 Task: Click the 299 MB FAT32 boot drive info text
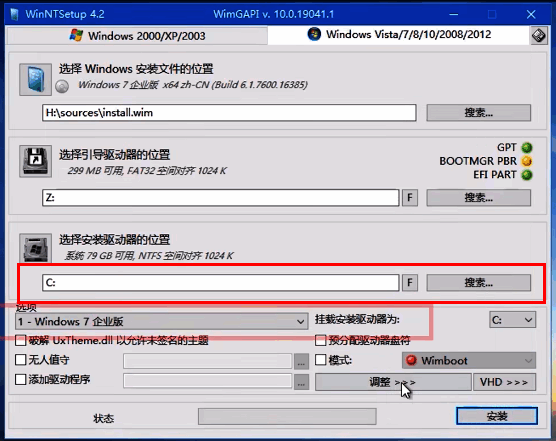[147, 171]
